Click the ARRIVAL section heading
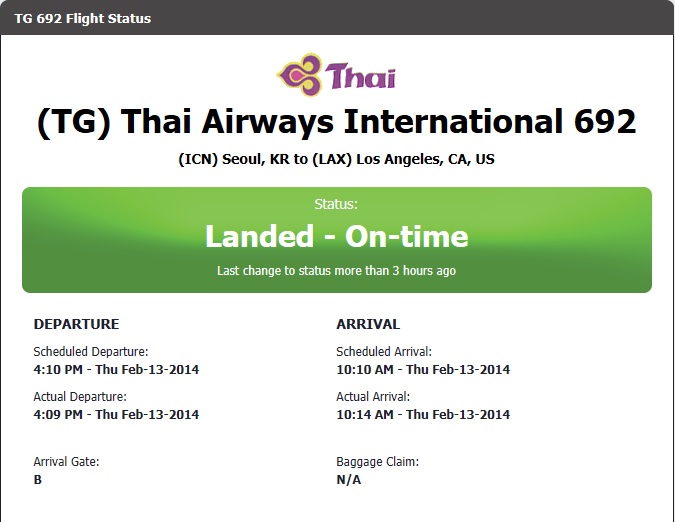This screenshot has width=675, height=522. (x=368, y=324)
